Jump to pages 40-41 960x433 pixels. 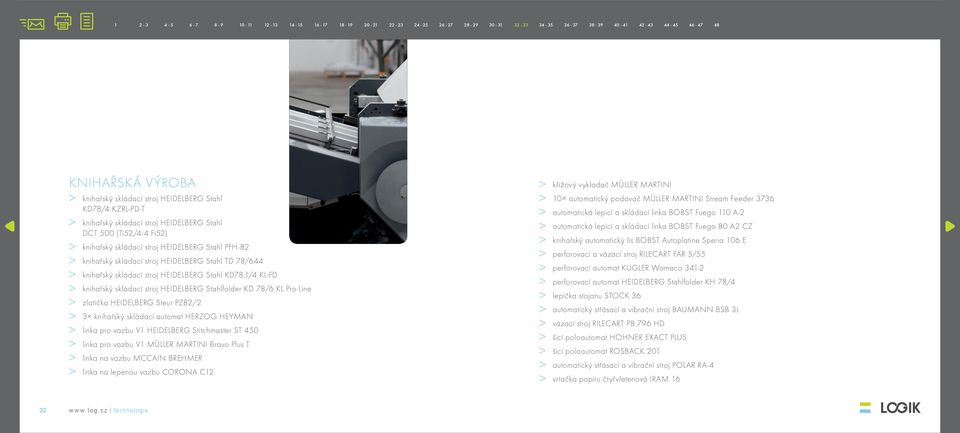click(621, 25)
